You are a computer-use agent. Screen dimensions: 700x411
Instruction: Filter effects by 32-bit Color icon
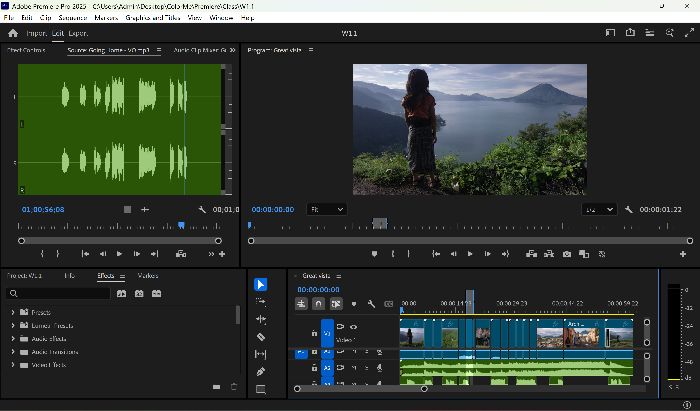pos(139,293)
